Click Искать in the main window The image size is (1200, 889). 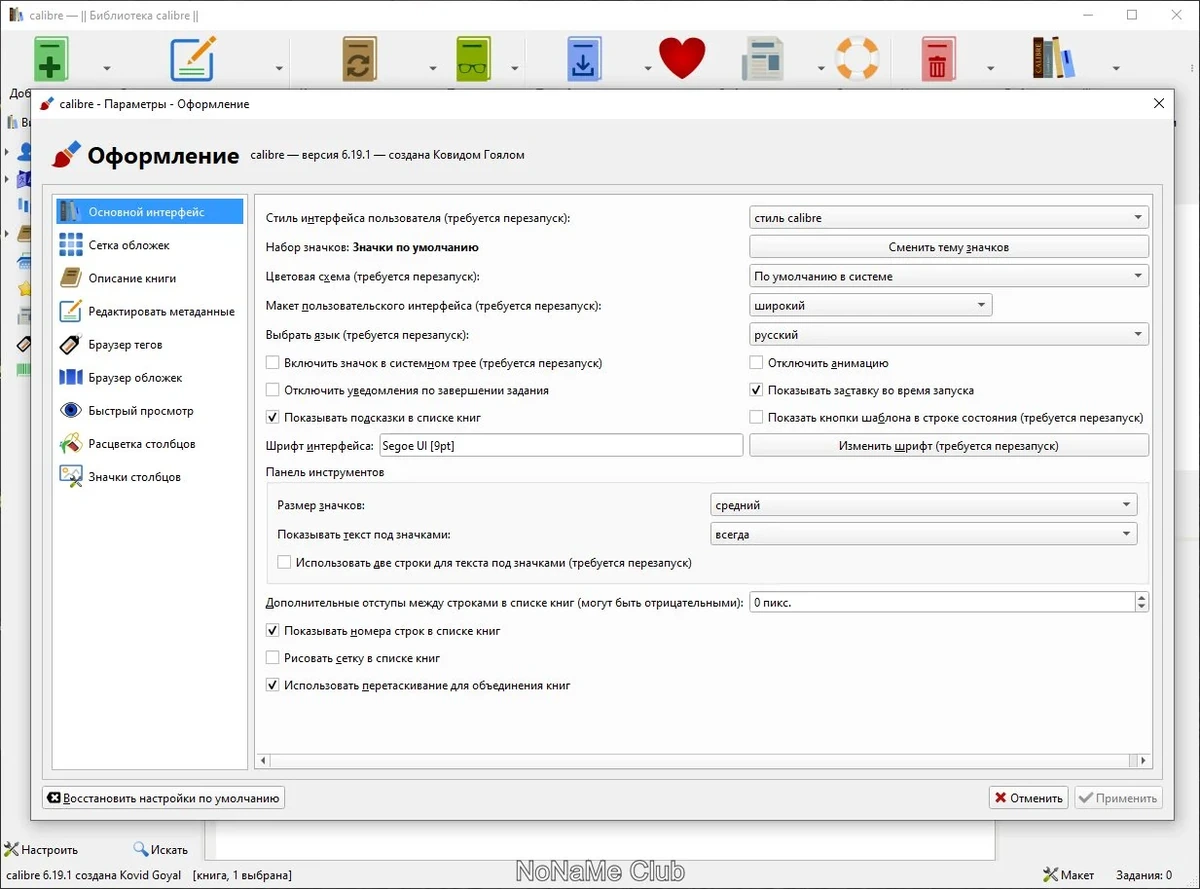point(161,849)
